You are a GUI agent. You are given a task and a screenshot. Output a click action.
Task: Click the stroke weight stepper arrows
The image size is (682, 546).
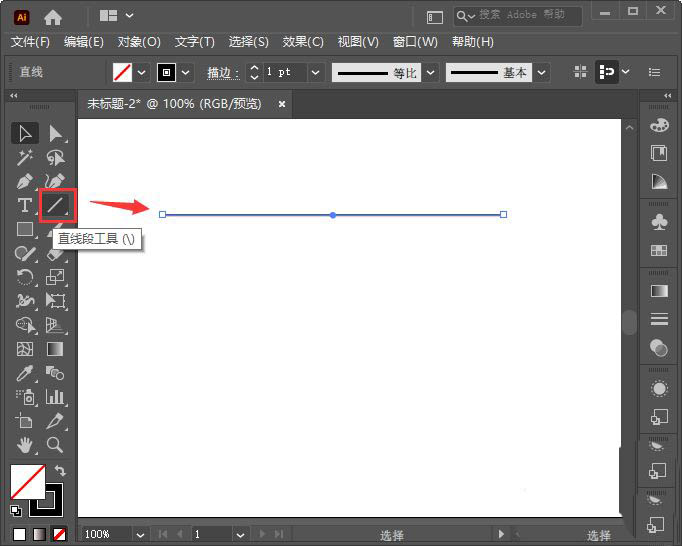pyautogui.click(x=254, y=72)
